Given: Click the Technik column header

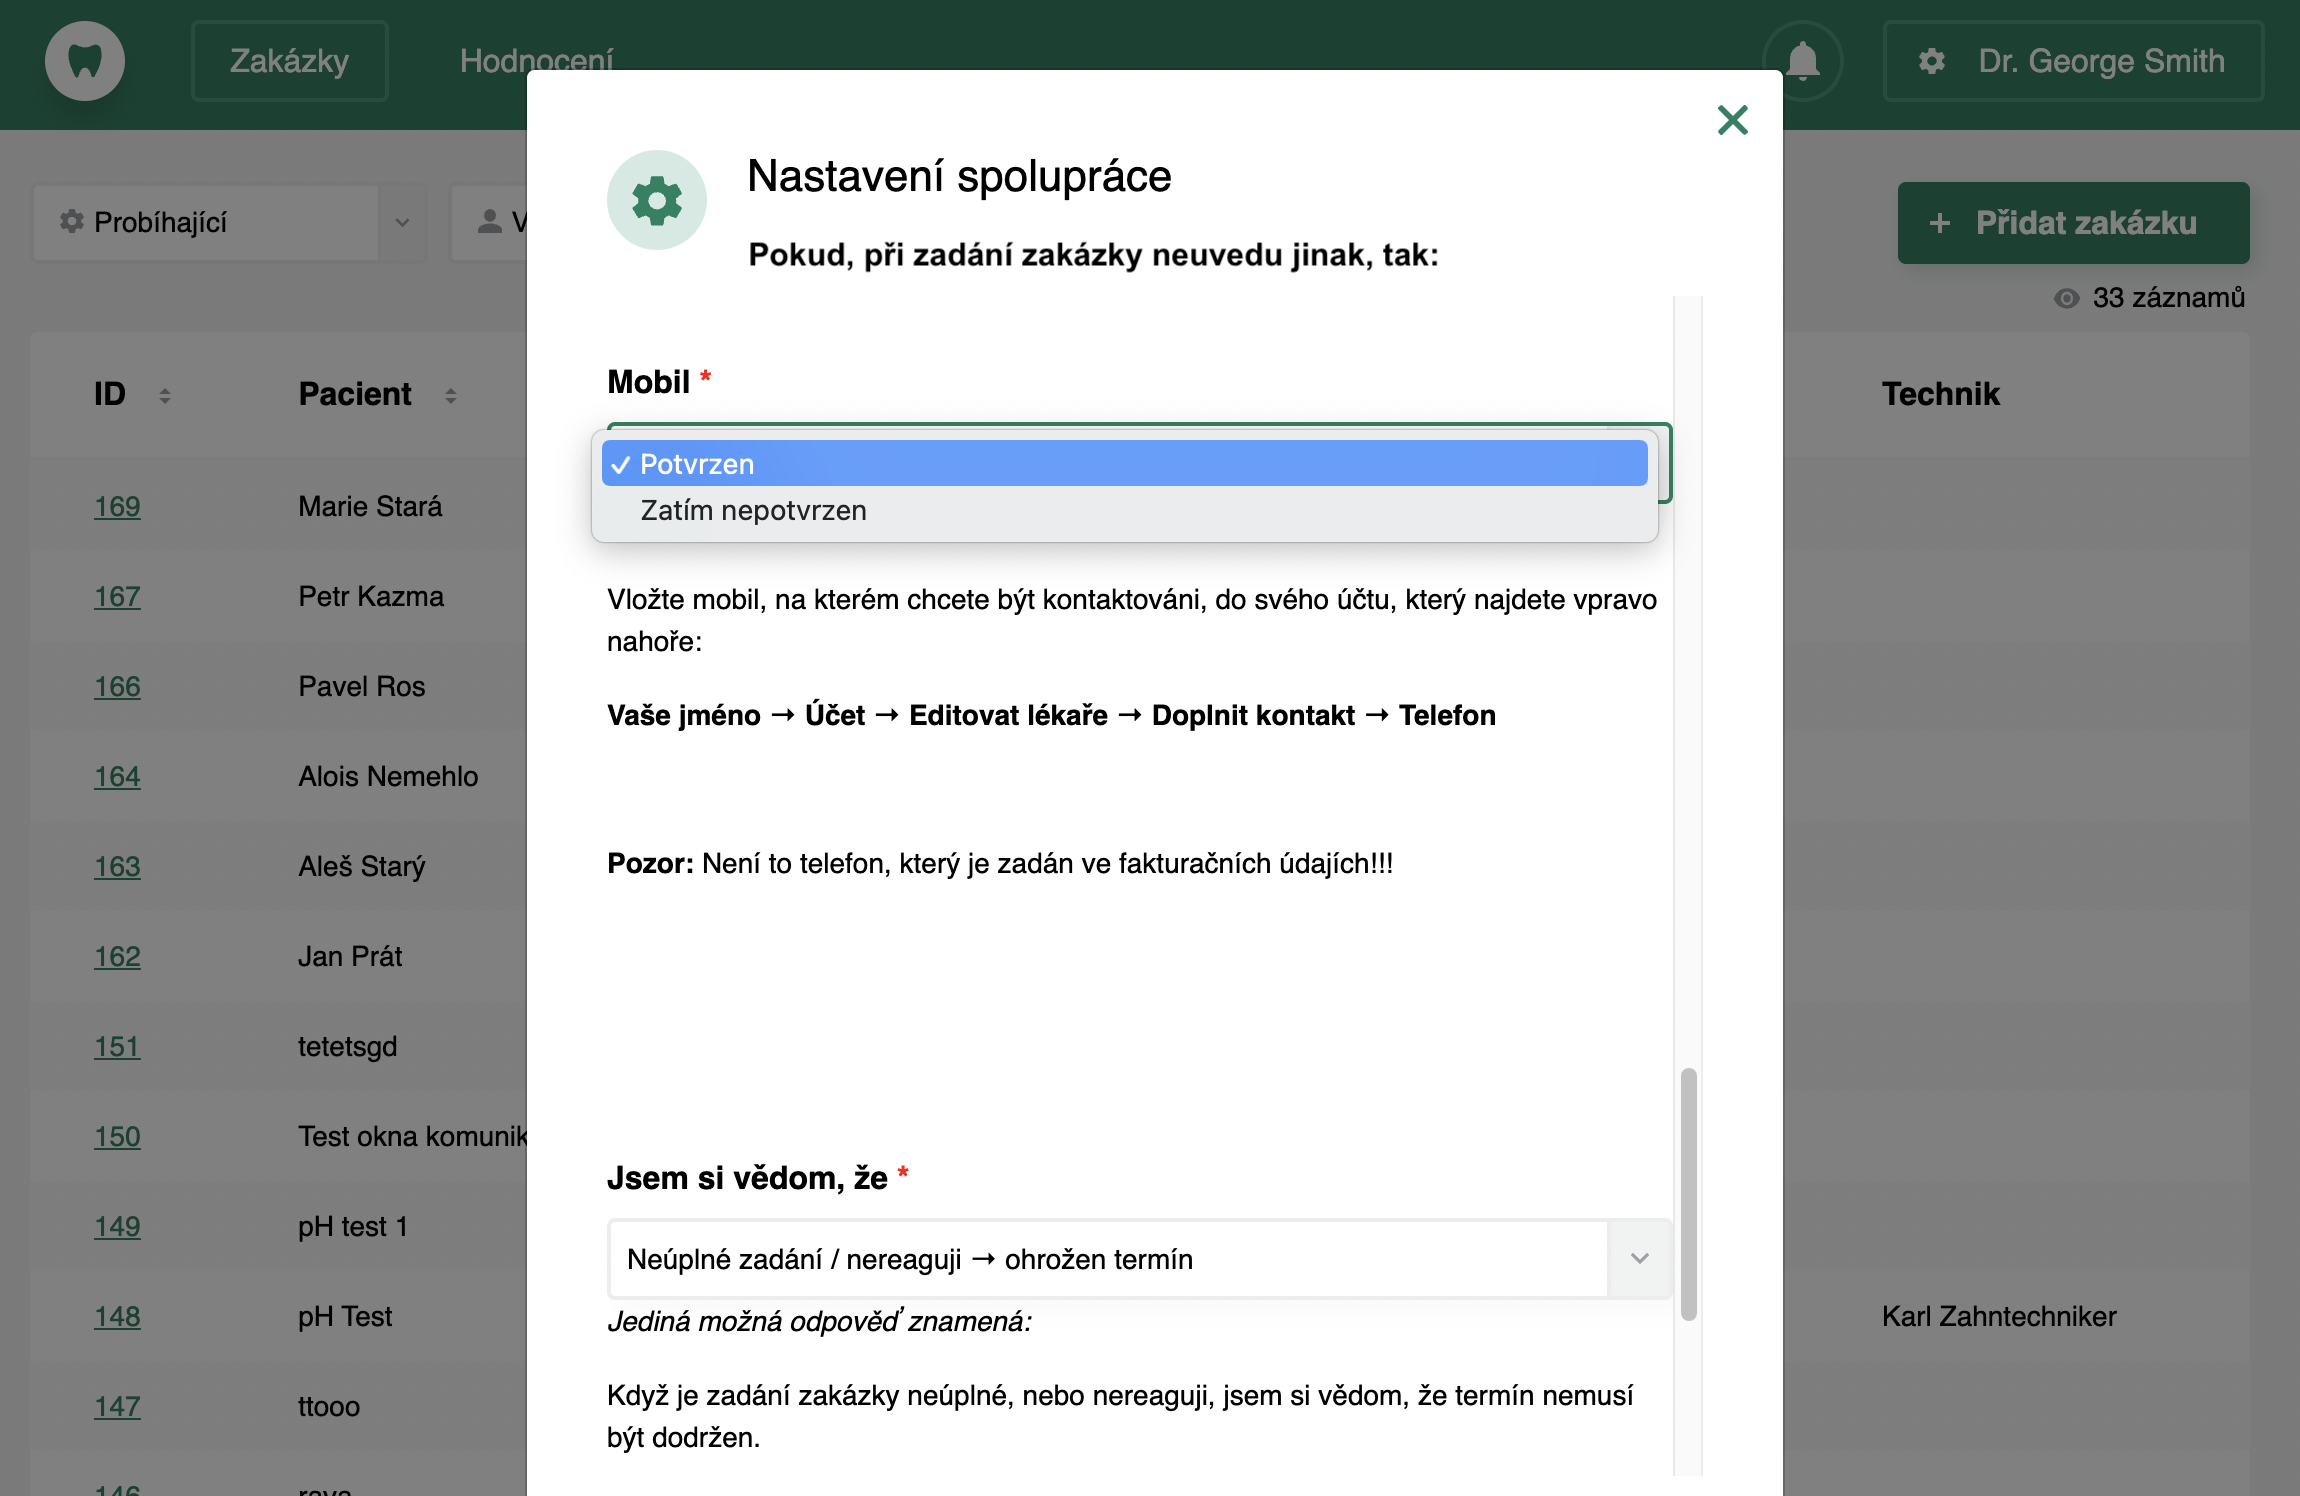Looking at the screenshot, I should pos(1940,394).
